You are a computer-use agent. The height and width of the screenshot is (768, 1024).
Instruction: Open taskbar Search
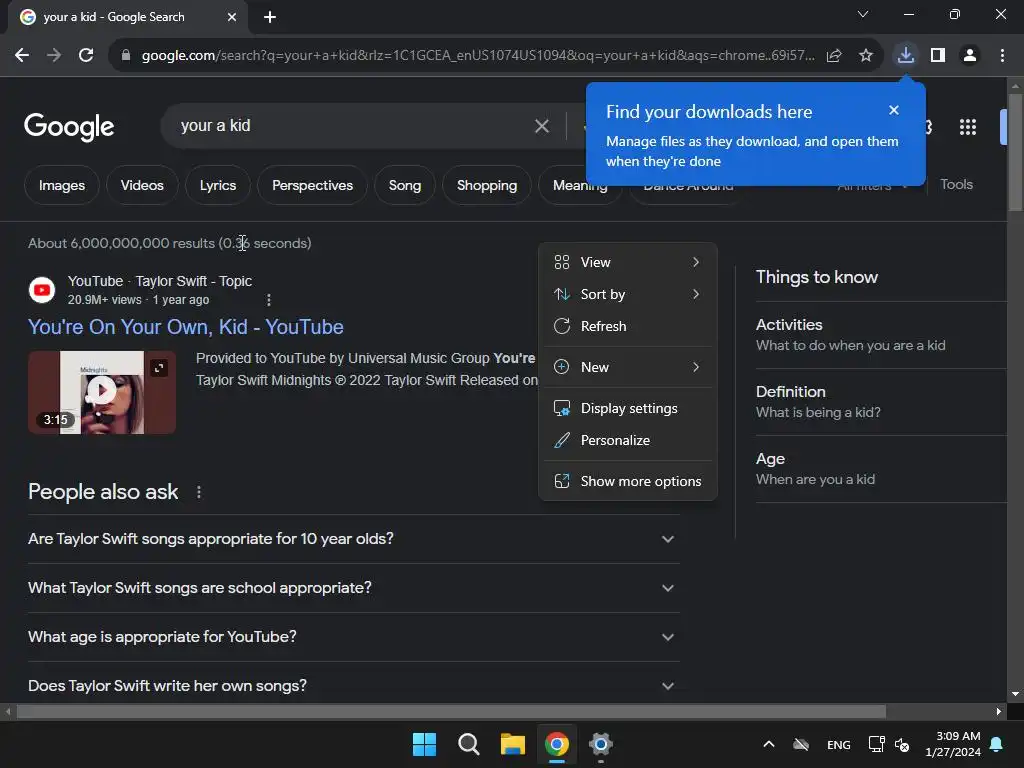click(x=468, y=744)
